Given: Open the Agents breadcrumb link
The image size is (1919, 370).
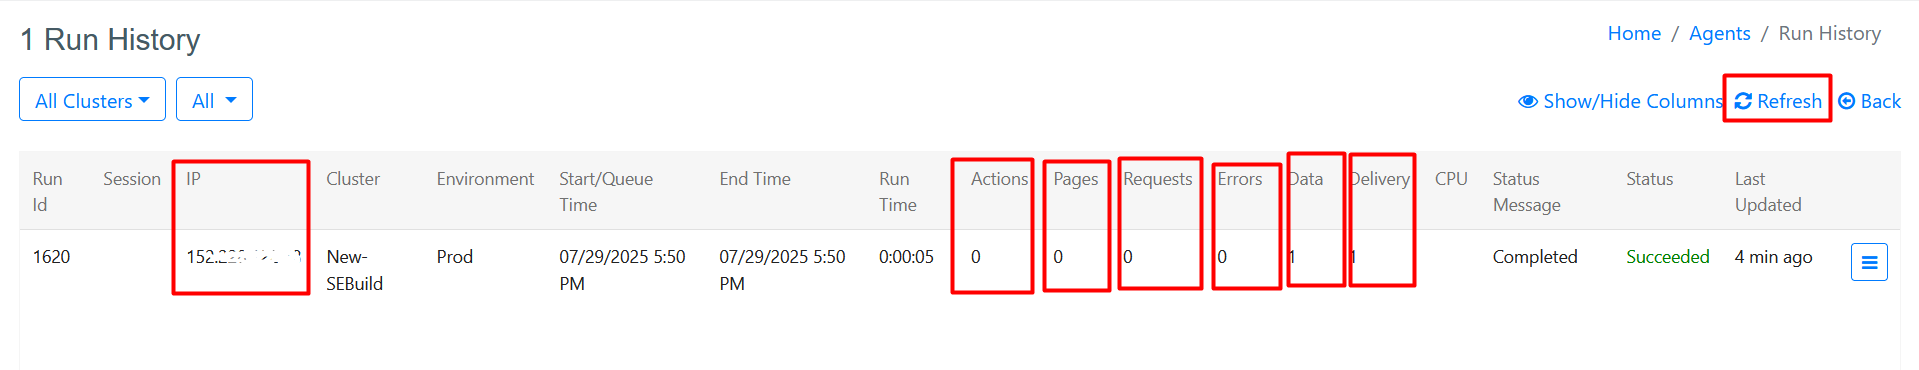Looking at the screenshot, I should point(1719,33).
